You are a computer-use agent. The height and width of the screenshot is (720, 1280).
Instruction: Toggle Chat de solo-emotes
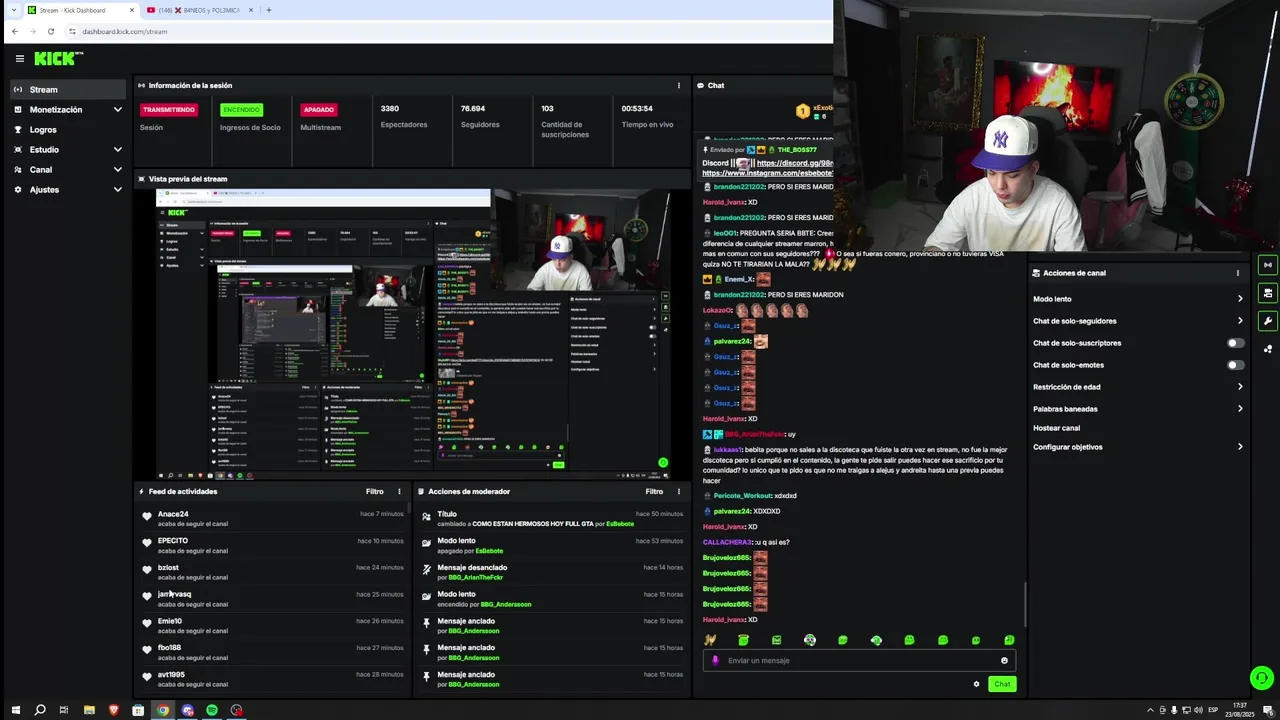[1236, 365]
